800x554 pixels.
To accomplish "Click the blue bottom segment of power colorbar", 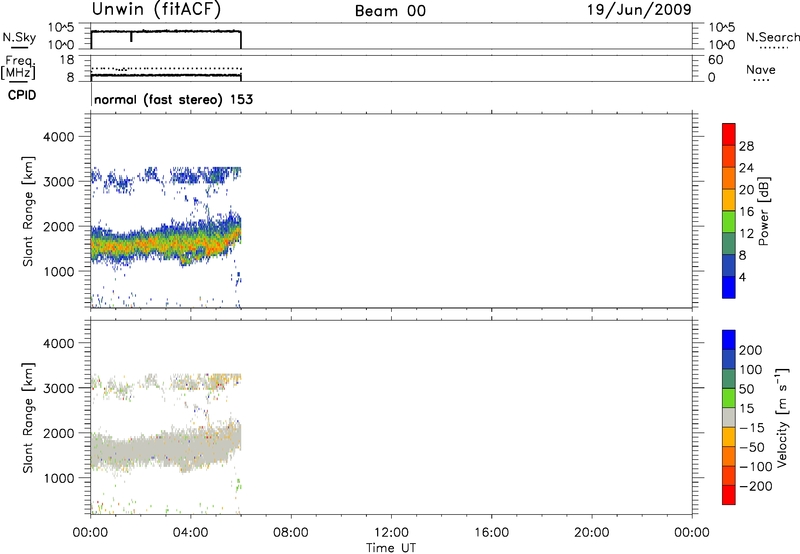I will pyautogui.click(x=729, y=287).
